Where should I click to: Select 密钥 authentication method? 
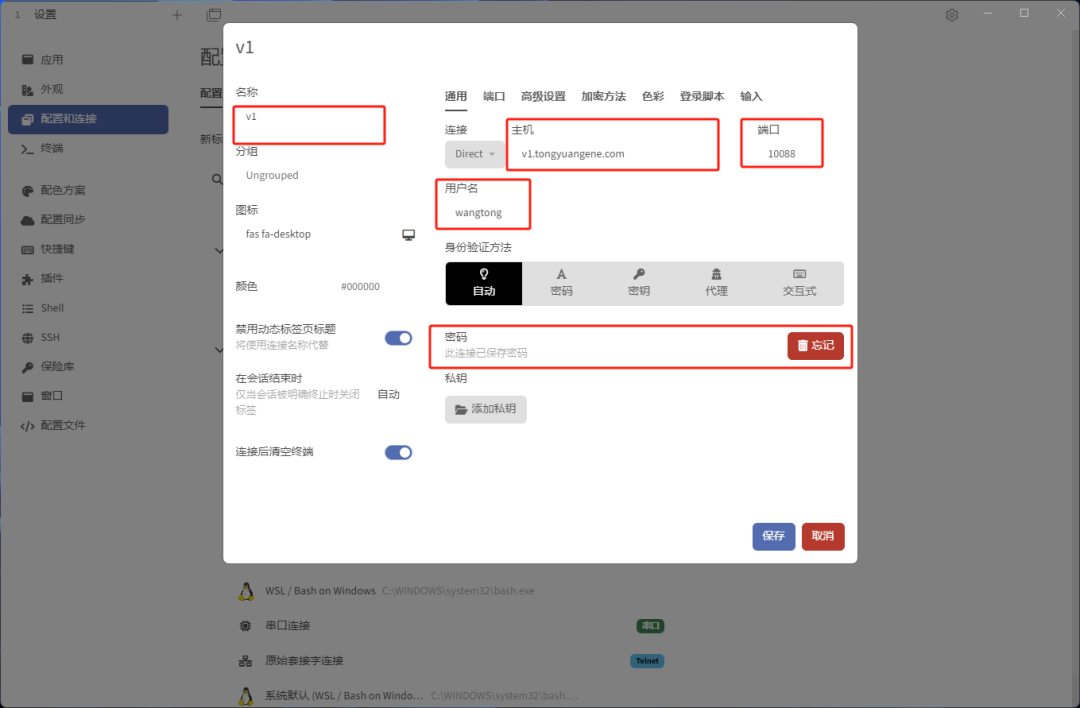point(638,283)
